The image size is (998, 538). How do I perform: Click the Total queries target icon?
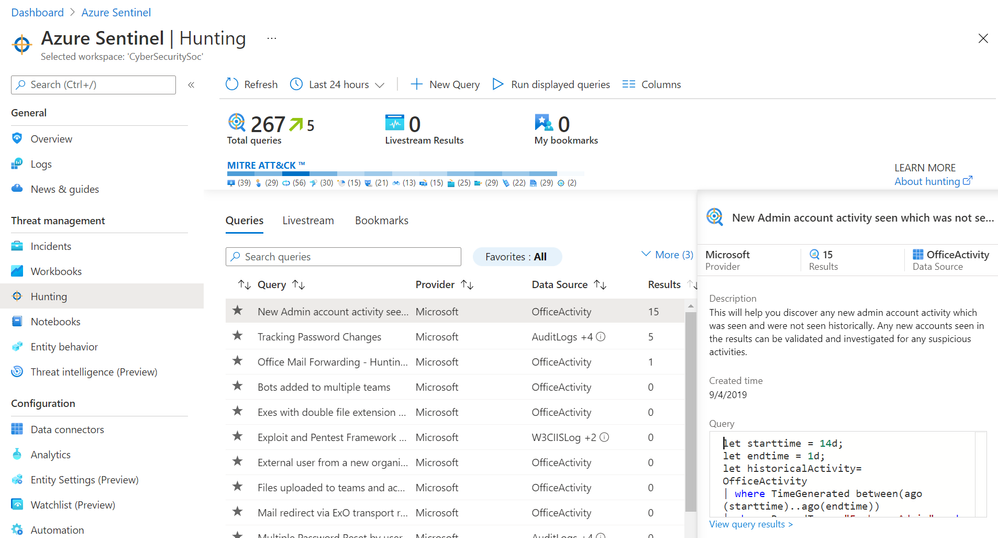point(236,122)
